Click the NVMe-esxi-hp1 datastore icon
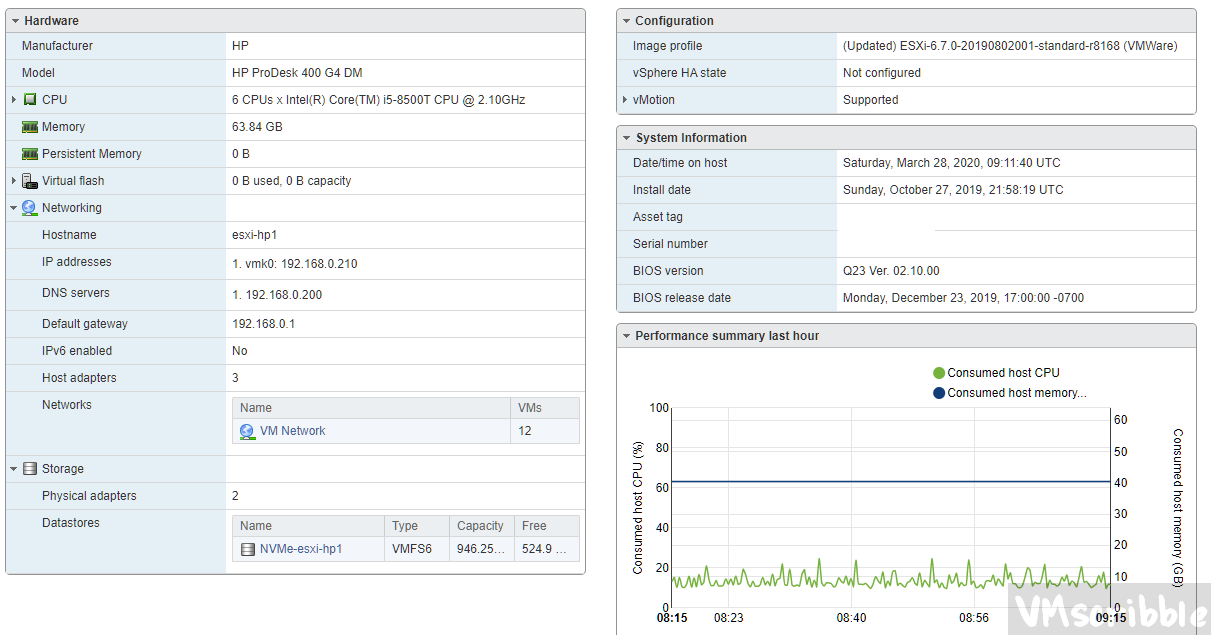1211x635 pixels. 248,549
